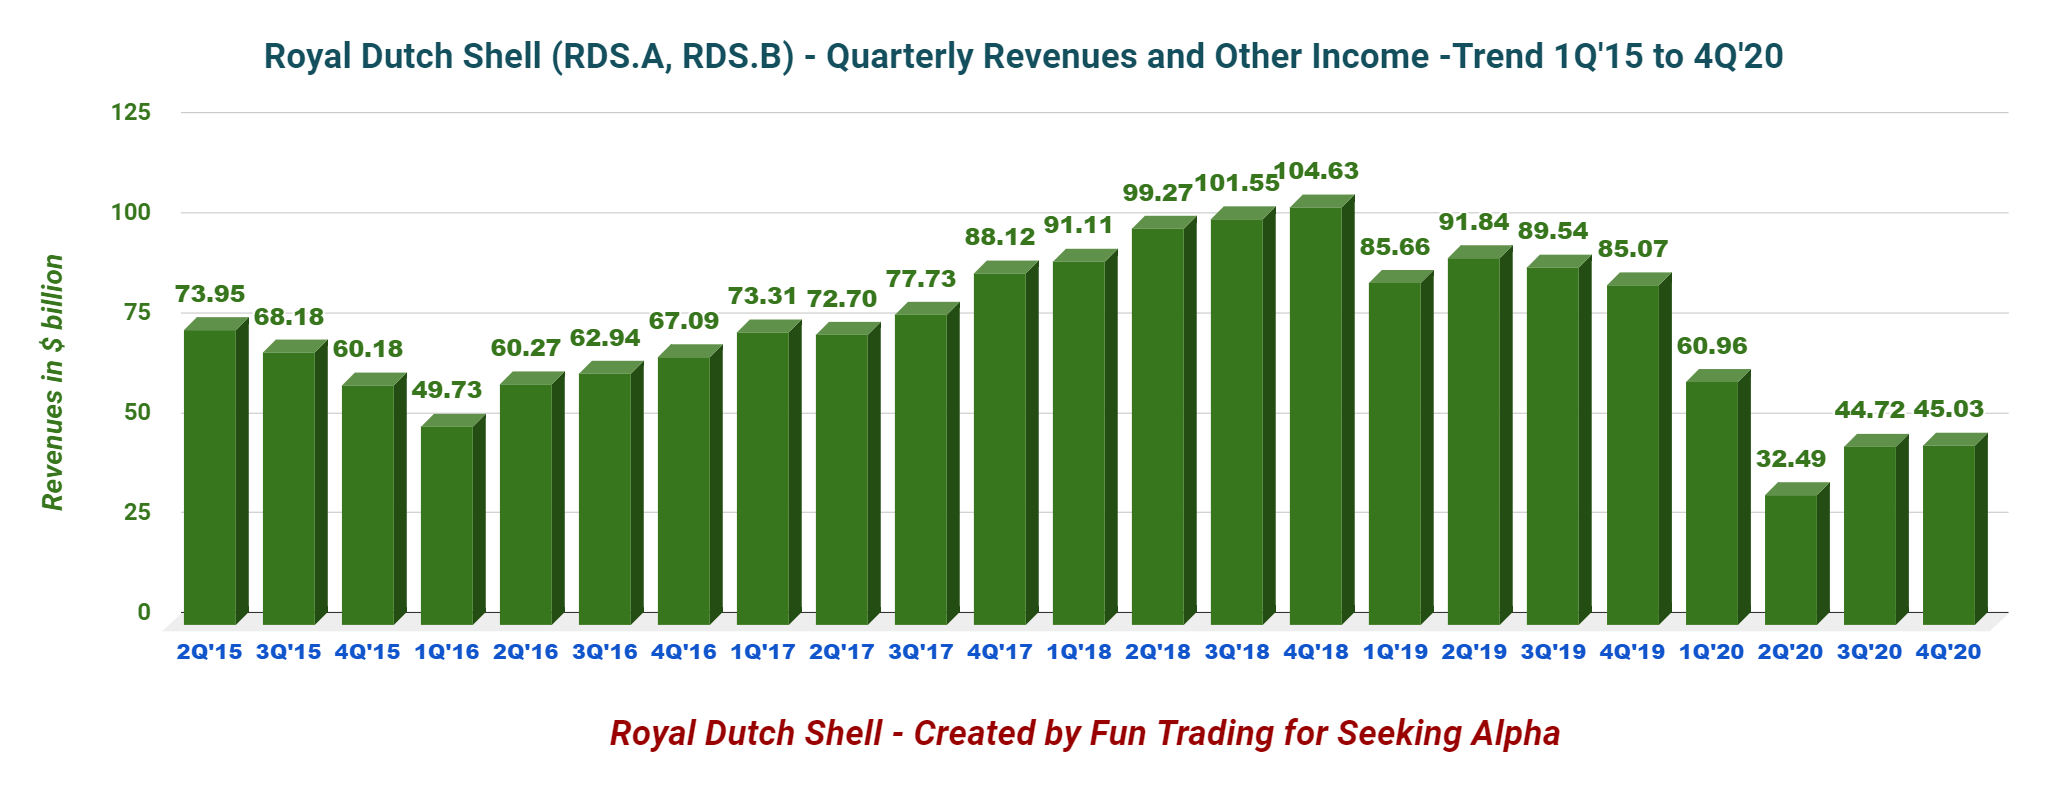Click the 60.96 data label
The height and width of the screenshot is (791, 2048).
click(1712, 346)
